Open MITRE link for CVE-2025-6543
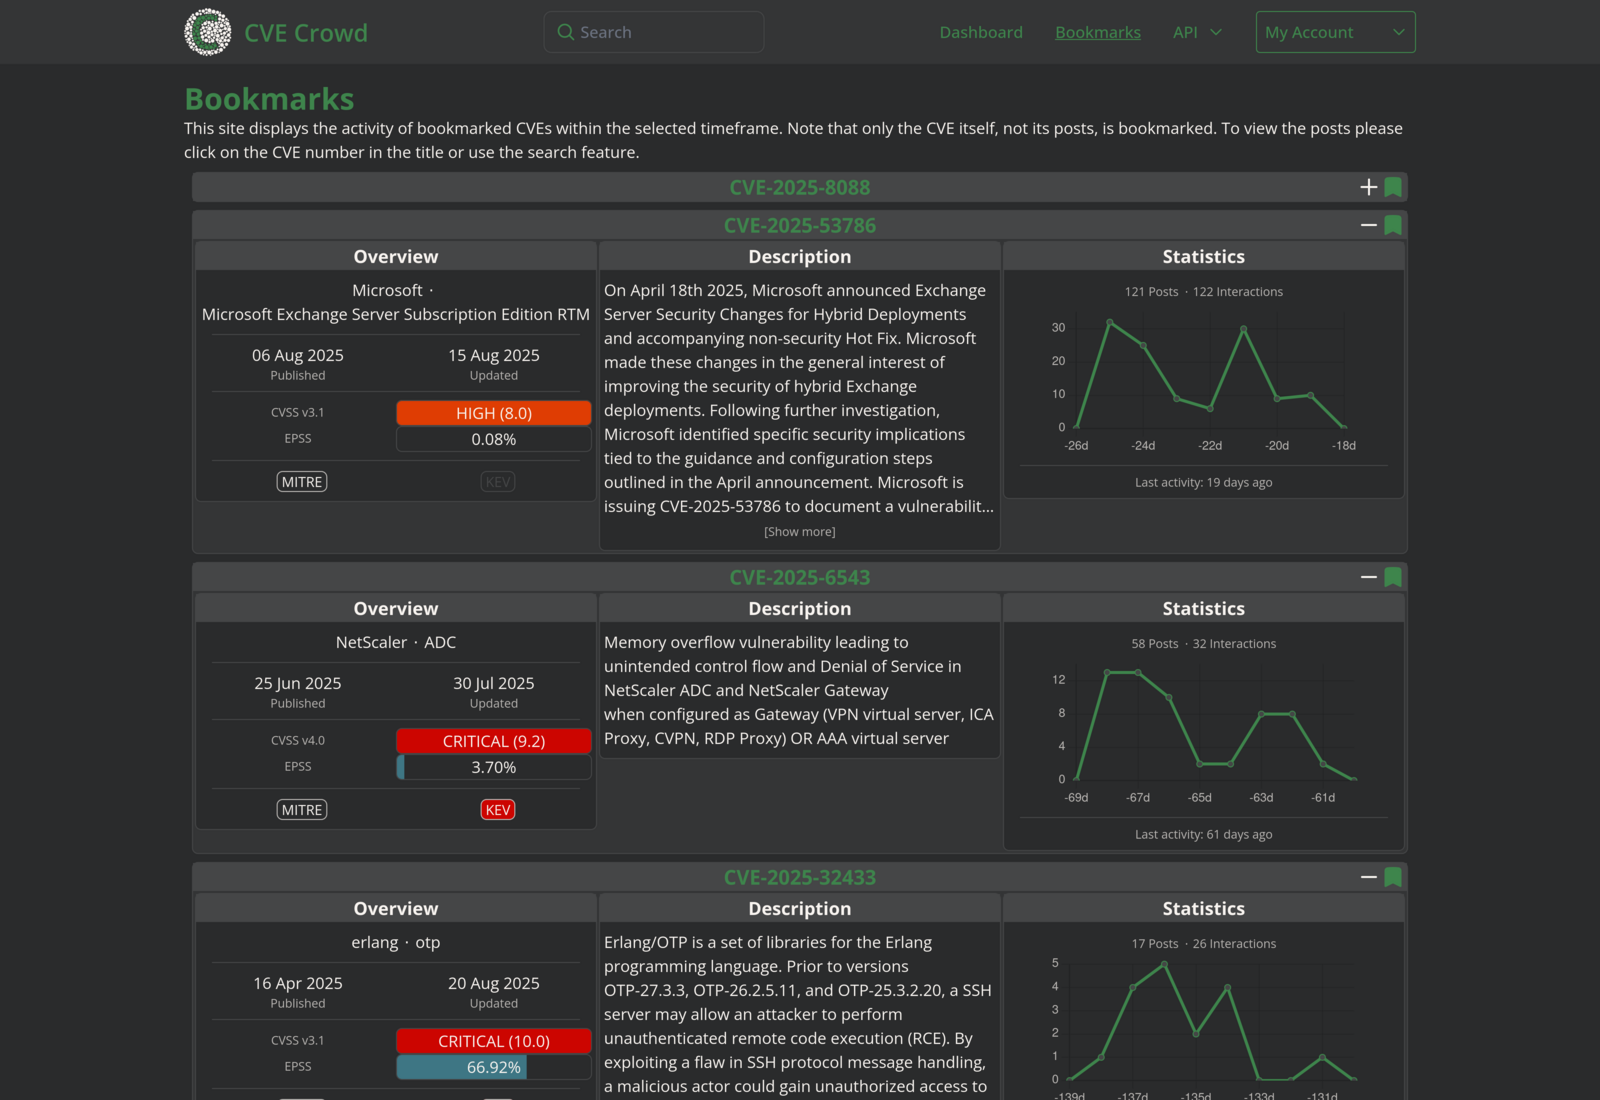 [302, 810]
